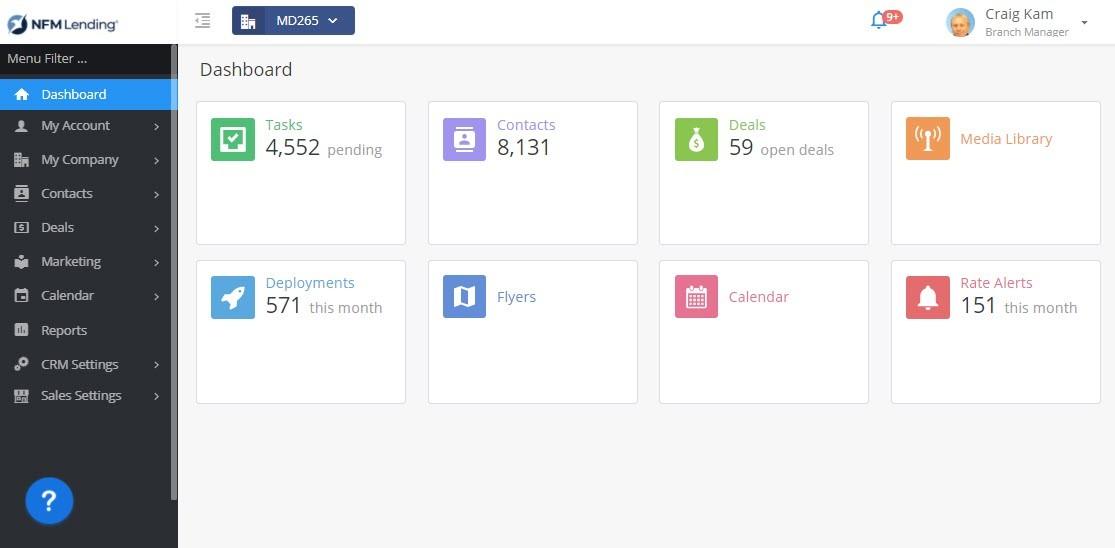Expand My Company submenu chevron
The height and width of the screenshot is (548, 1115).
coord(156,161)
